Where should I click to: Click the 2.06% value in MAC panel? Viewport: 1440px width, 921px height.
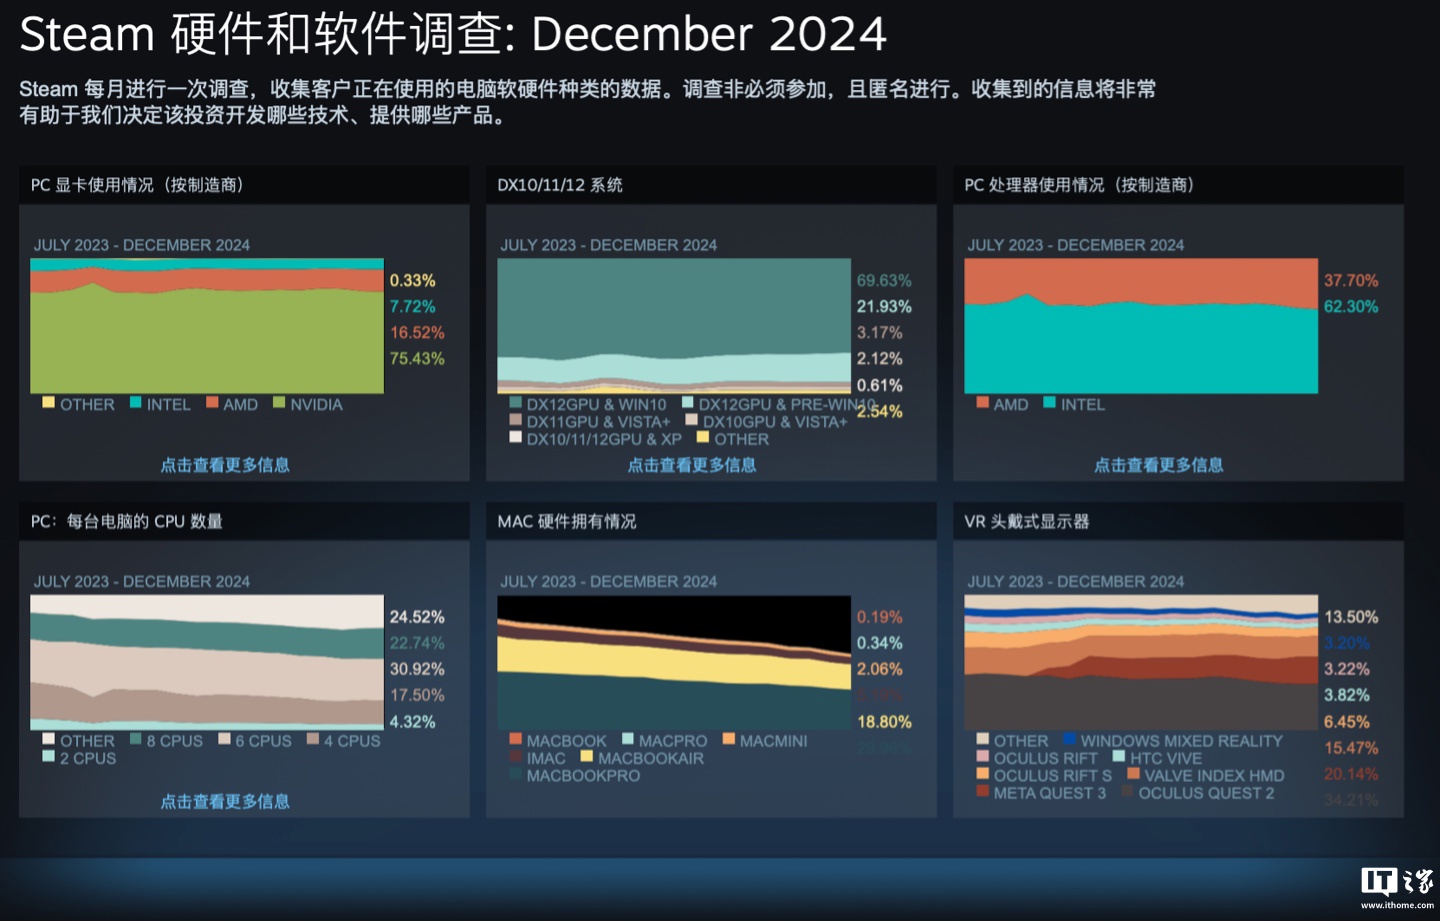click(x=880, y=669)
